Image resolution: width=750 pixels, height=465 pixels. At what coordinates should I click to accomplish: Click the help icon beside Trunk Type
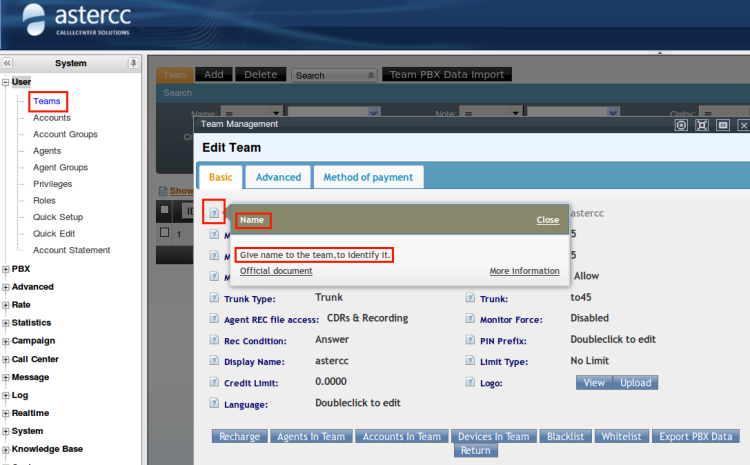coord(215,298)
